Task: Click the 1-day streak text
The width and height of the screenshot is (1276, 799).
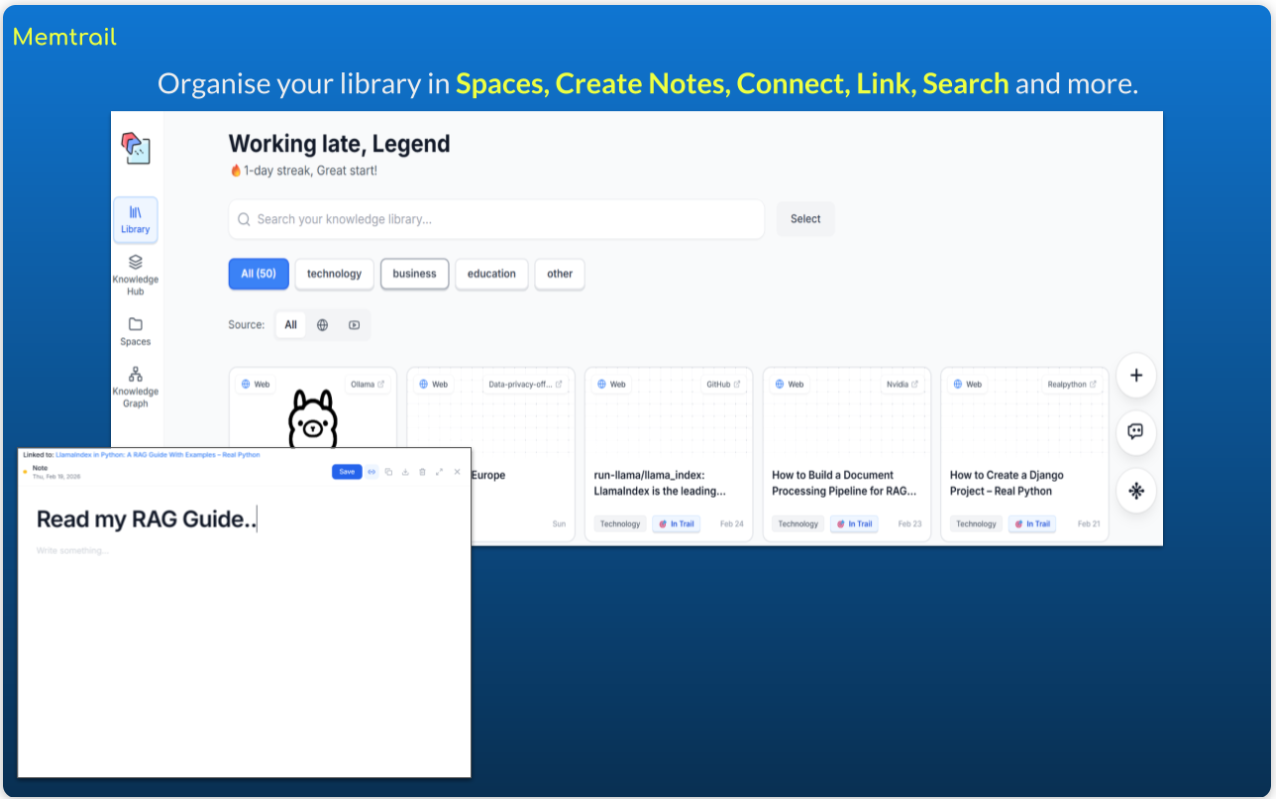Action: coord(304,171)
